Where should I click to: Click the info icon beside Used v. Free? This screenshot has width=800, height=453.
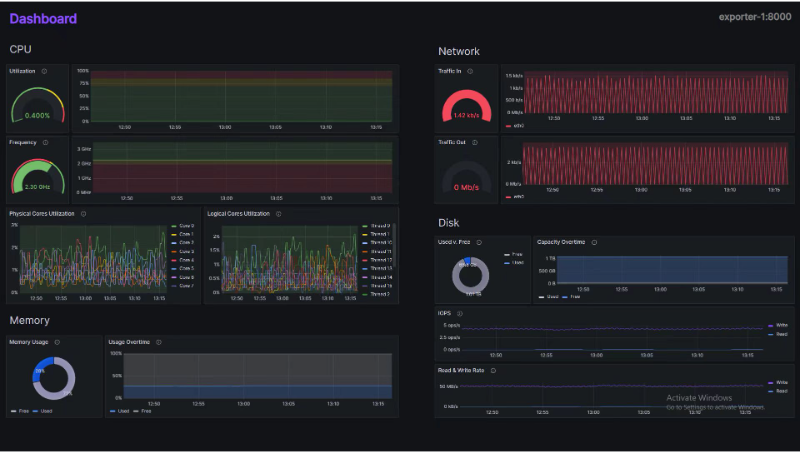pyautogui.click(x=479, y=243)
